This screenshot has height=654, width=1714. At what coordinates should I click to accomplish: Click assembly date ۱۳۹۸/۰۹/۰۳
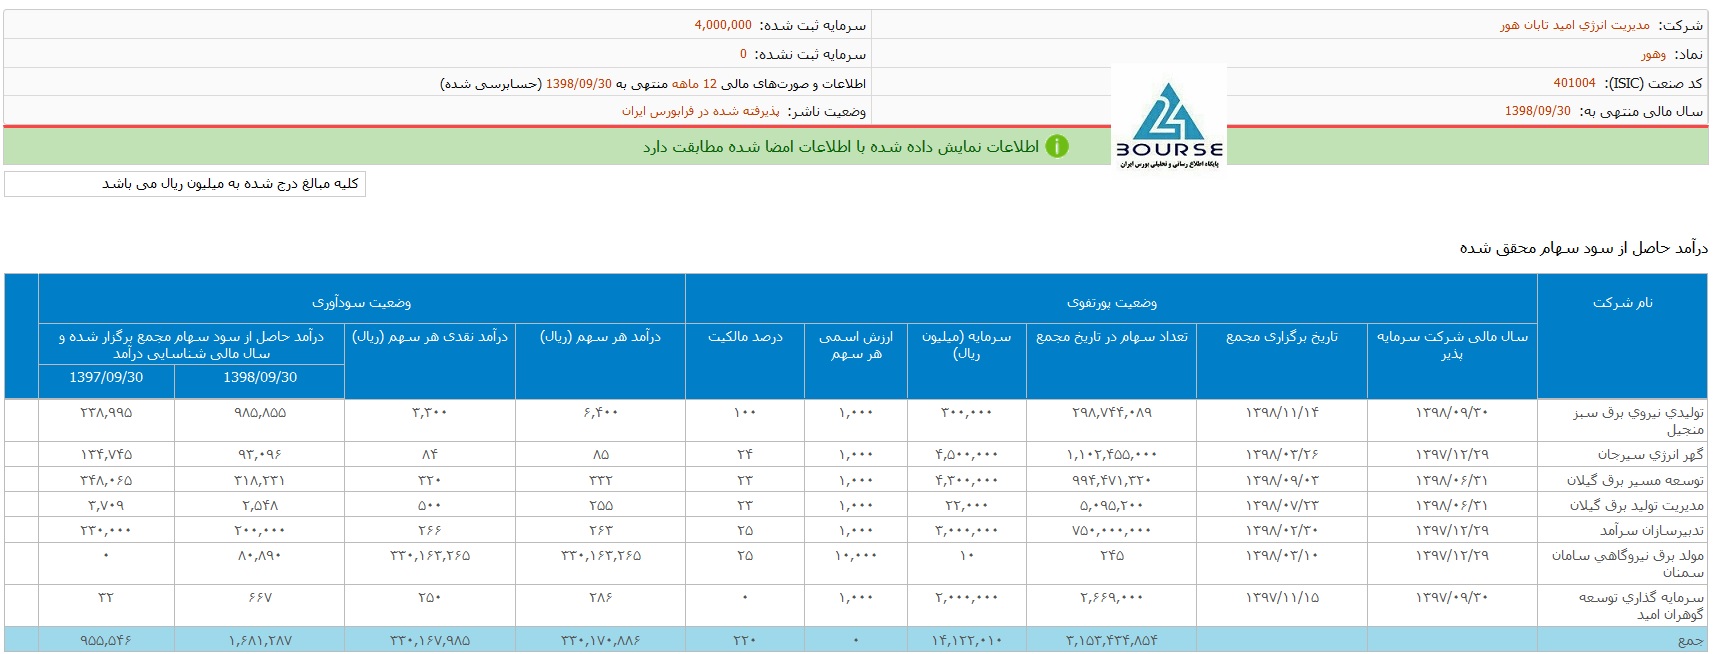[x=1282, y=480]
